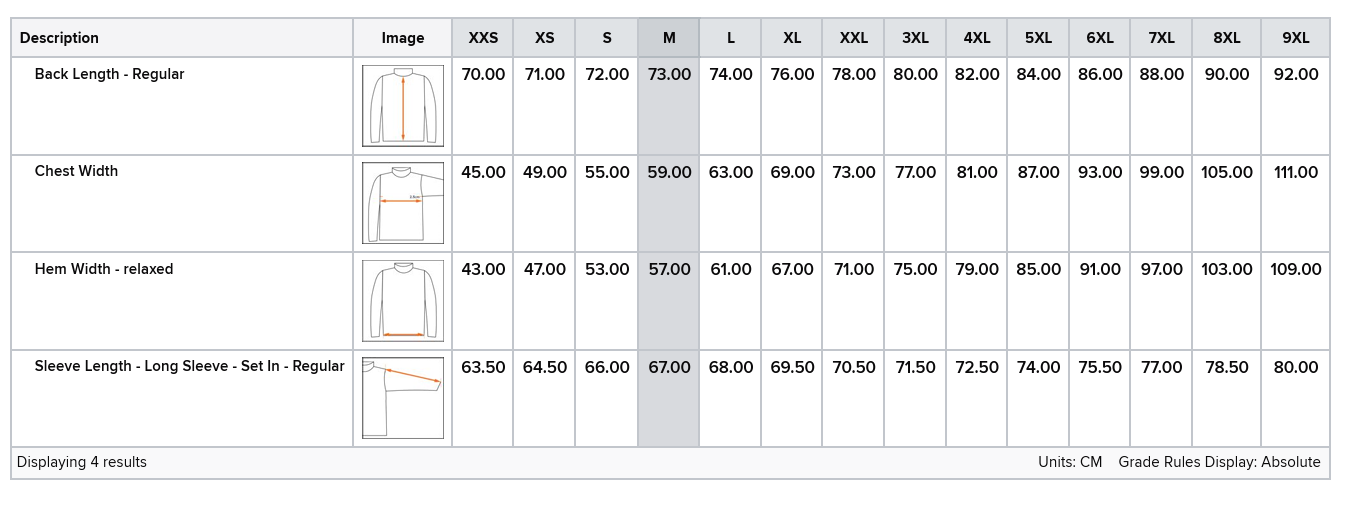Select Hem Width value 109.00 for 9XL

[x=1296, y=269]
